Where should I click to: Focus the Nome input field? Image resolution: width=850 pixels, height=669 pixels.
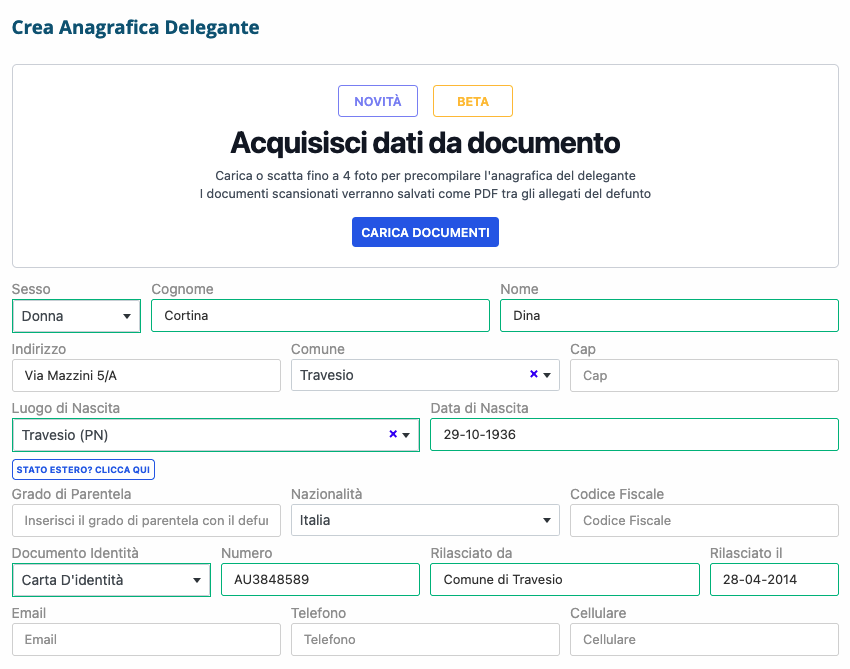pos(669,316)
